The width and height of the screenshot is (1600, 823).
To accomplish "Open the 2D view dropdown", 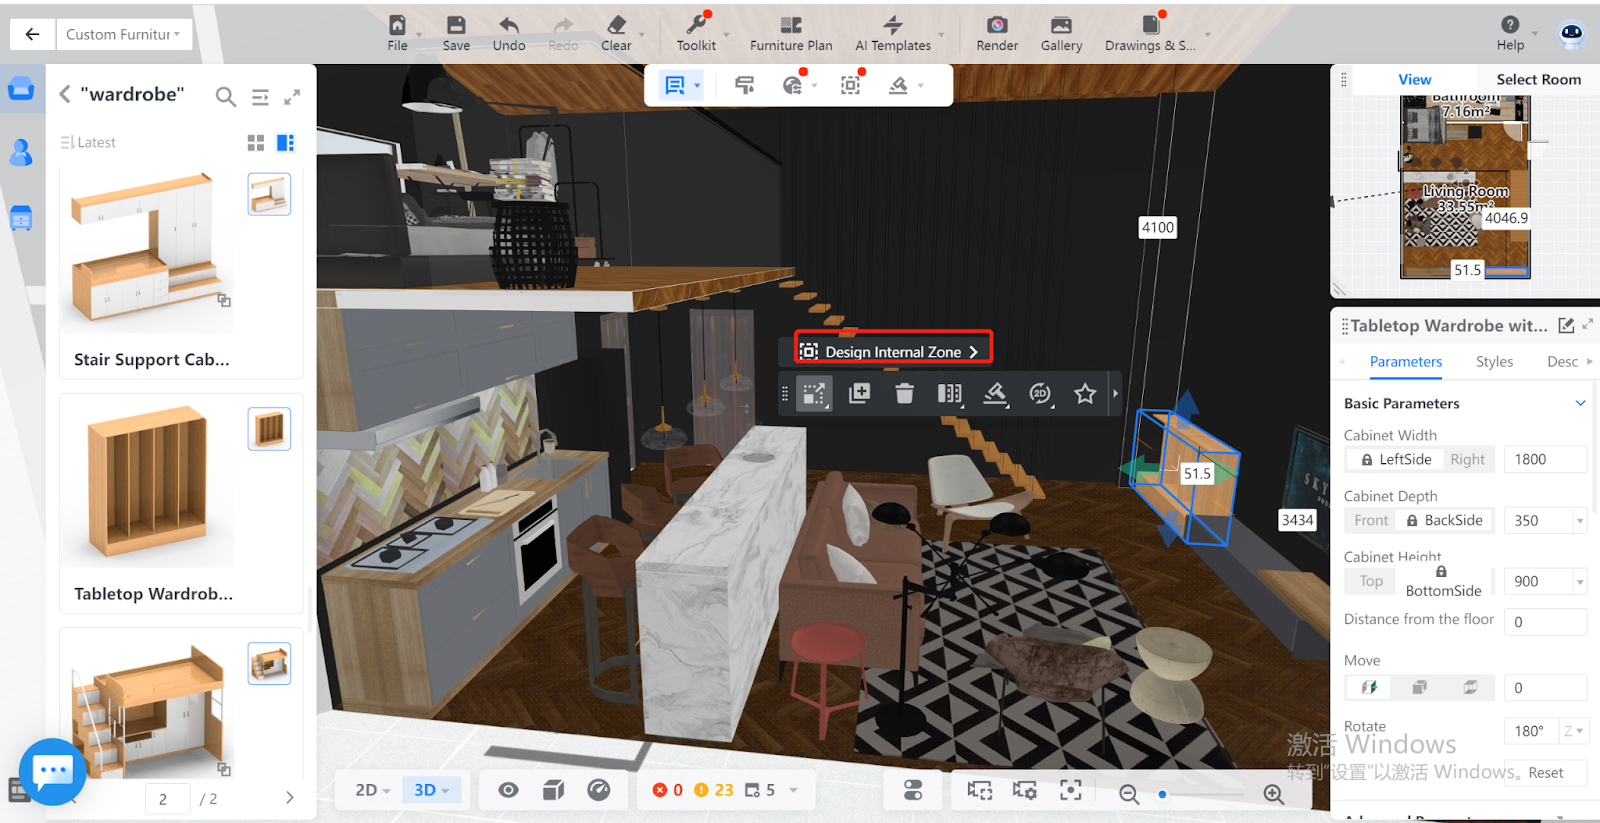I will click(x=372, y=790).
